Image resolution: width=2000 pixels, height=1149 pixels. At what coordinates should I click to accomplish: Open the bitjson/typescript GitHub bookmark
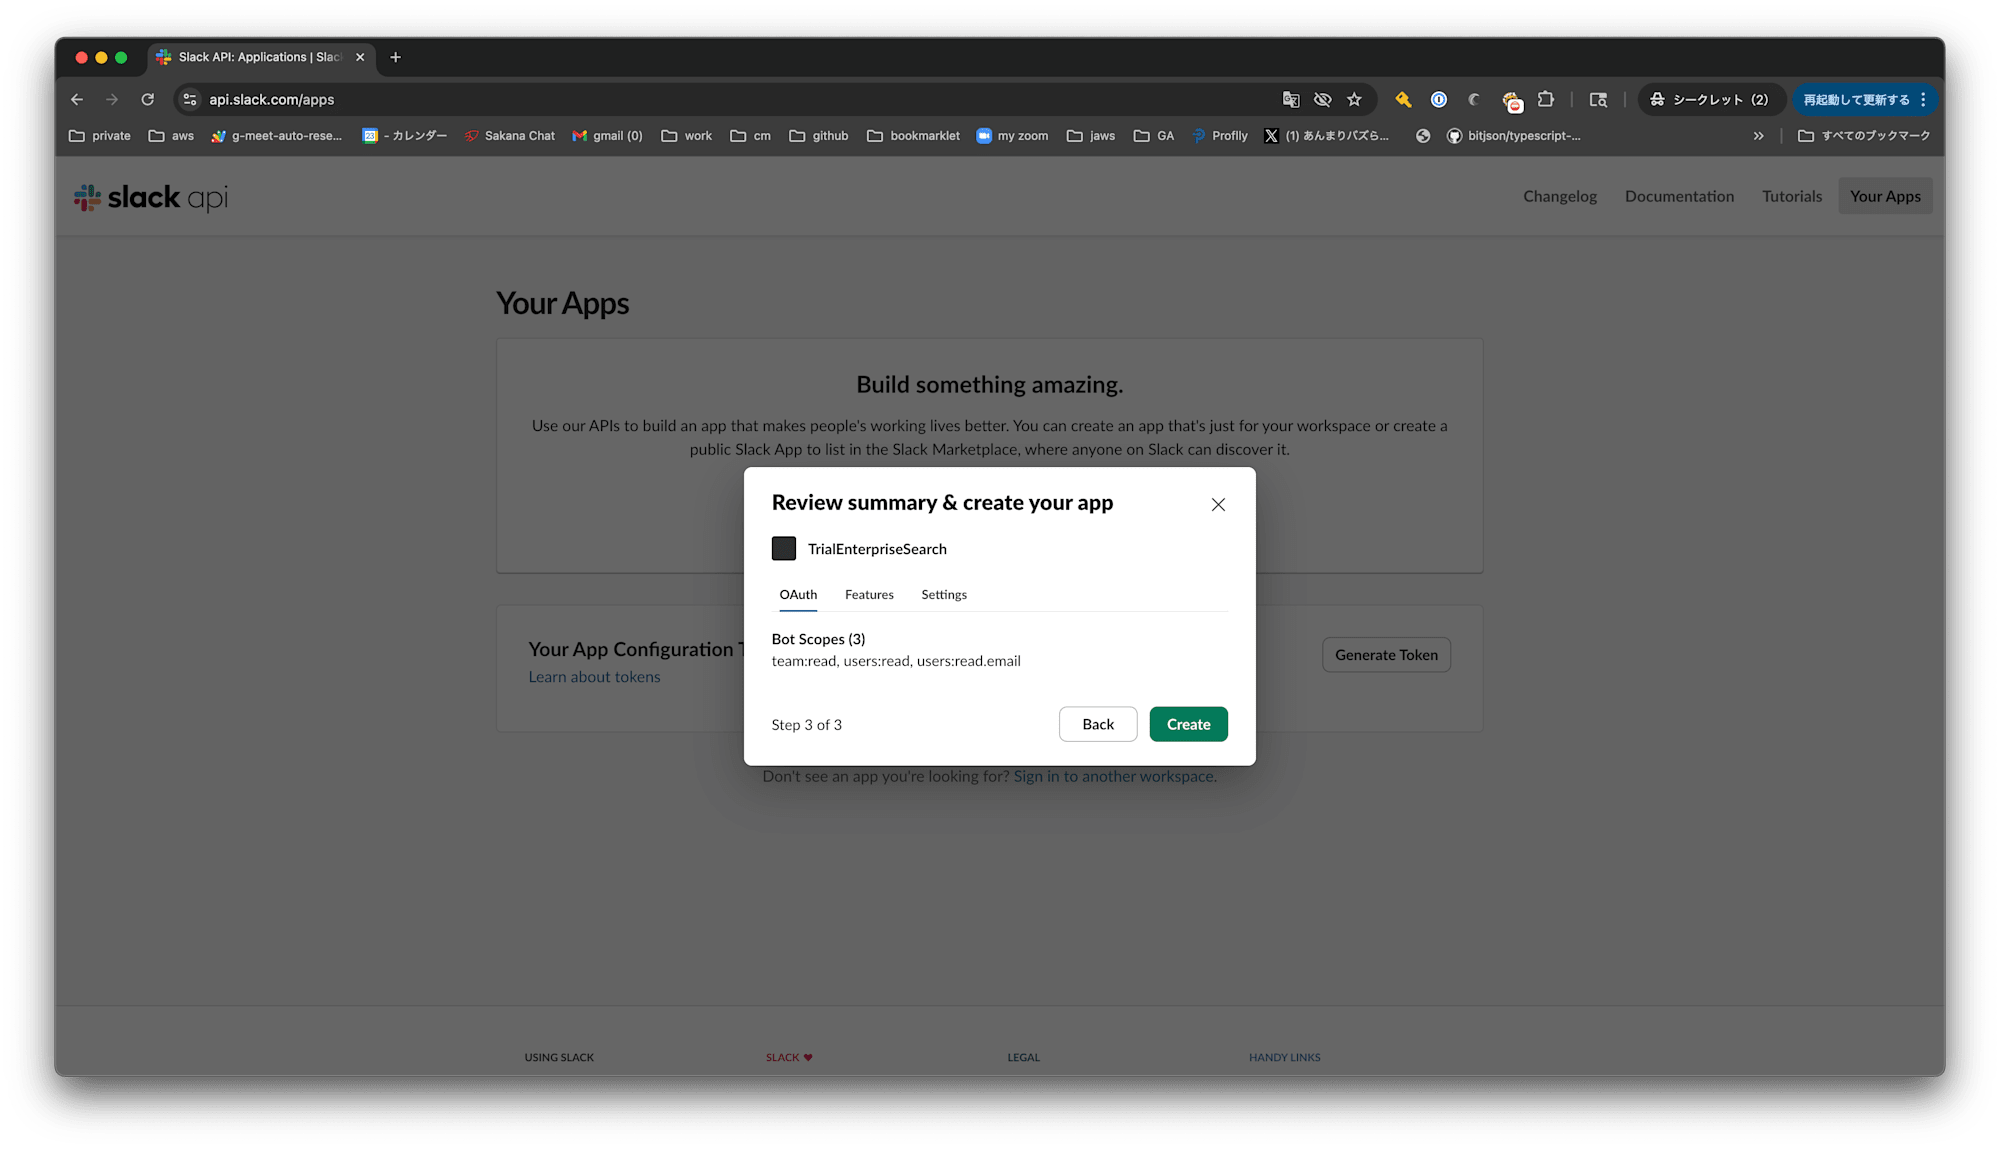click(x=1514, y=136)
